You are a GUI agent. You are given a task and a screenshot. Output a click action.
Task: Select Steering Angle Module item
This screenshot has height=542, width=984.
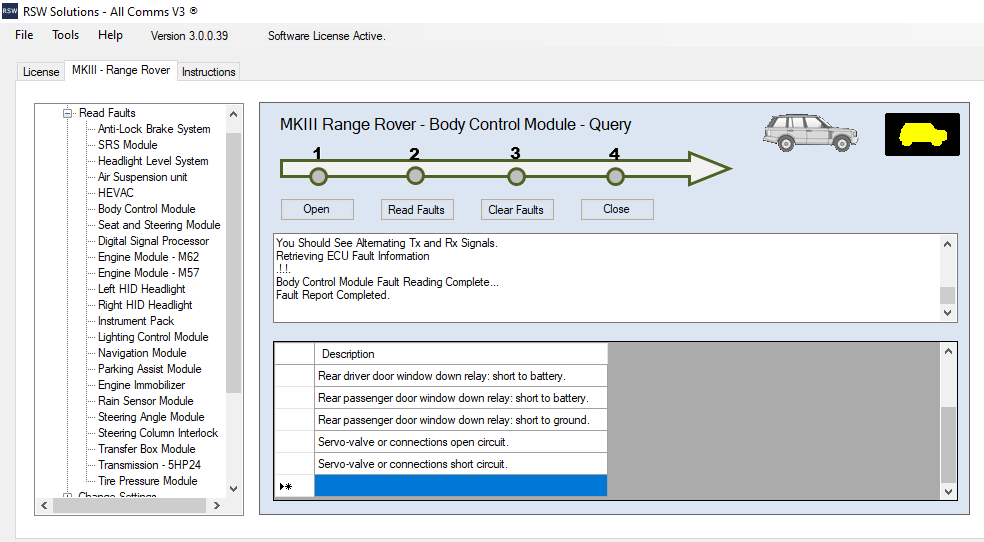[x=151, y=417]
